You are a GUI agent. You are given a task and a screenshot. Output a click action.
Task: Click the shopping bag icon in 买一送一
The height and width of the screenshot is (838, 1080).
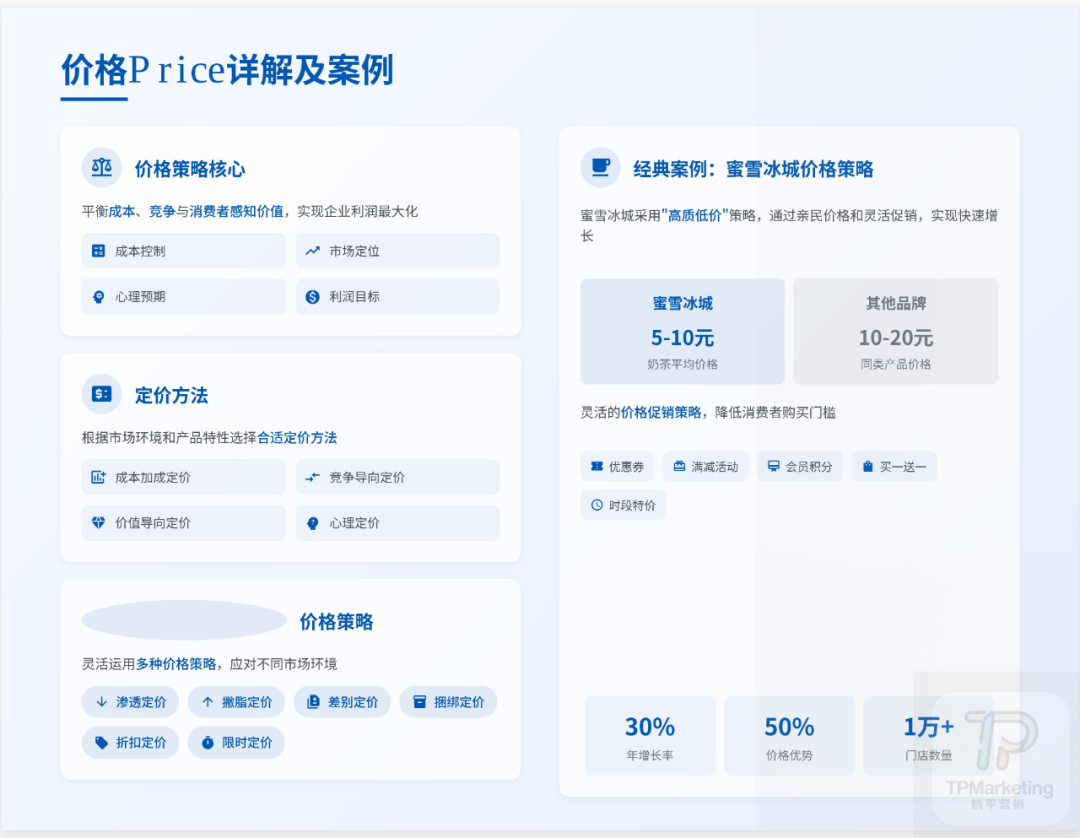868,466
